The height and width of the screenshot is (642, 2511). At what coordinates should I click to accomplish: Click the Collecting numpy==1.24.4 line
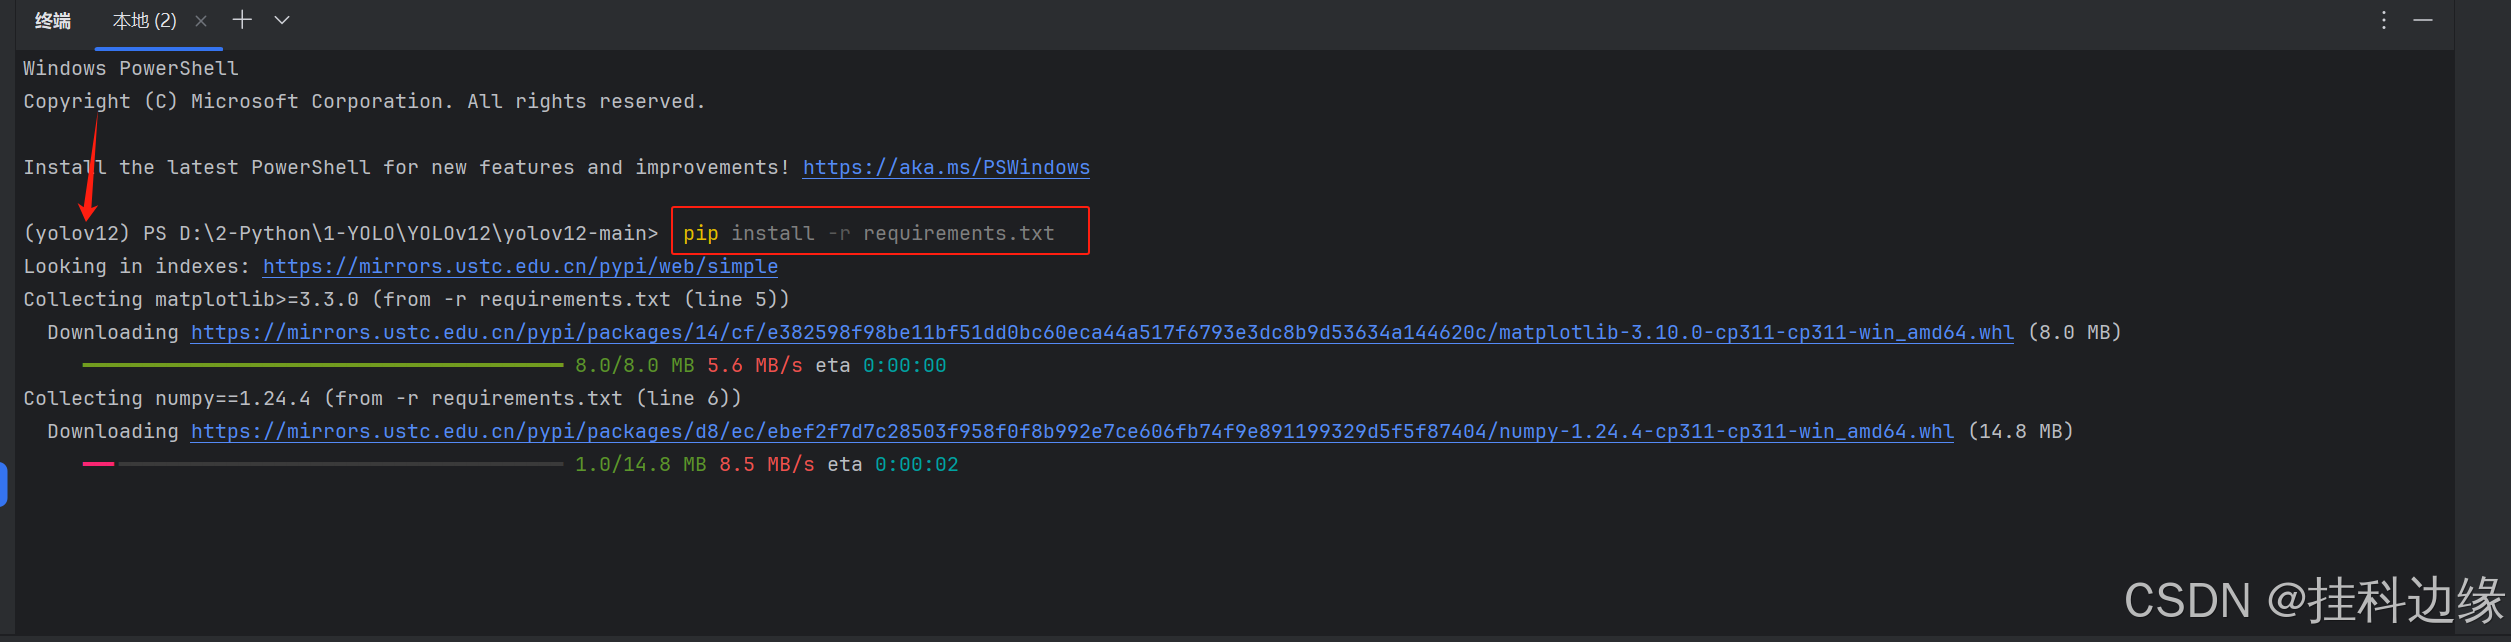point(382,399)
